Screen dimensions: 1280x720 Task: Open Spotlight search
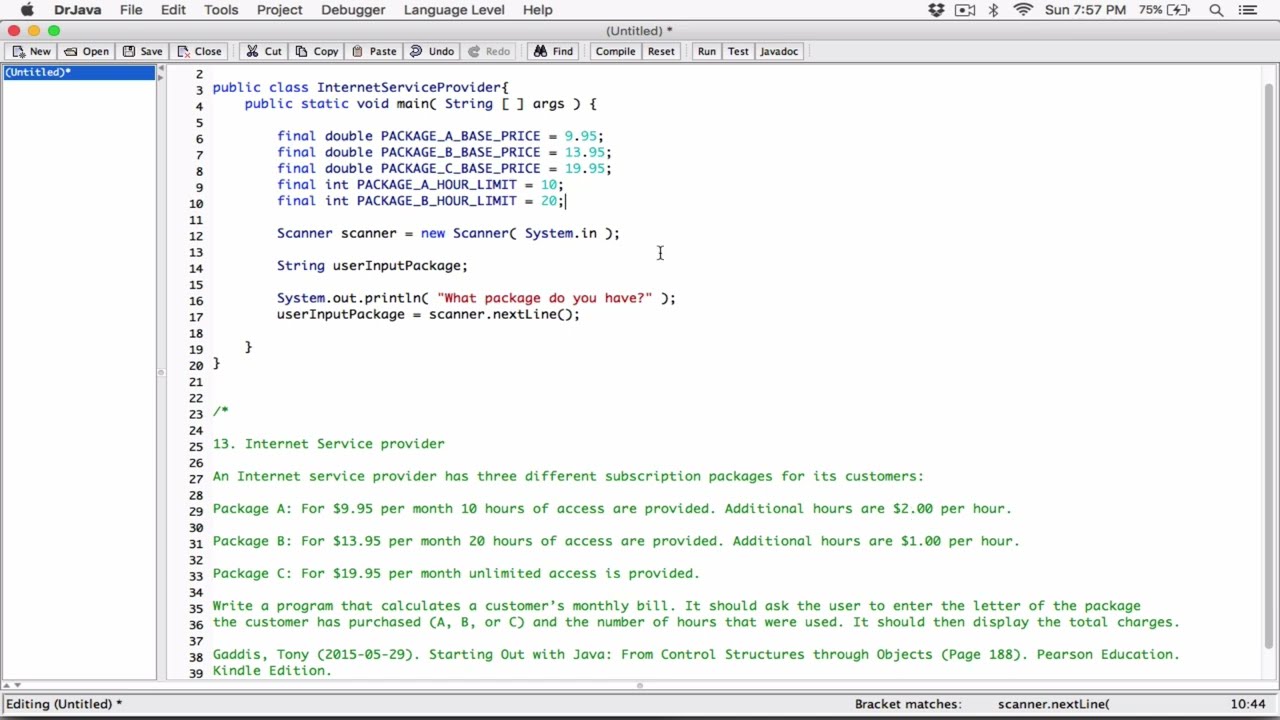(1216, 10)
